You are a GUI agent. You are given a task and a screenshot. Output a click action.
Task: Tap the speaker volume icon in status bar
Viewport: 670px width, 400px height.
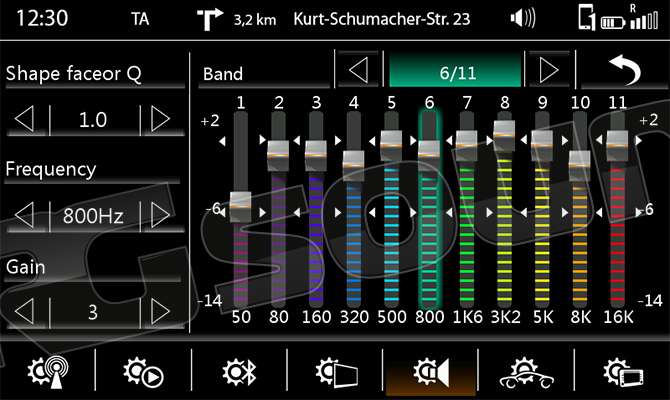523,19
